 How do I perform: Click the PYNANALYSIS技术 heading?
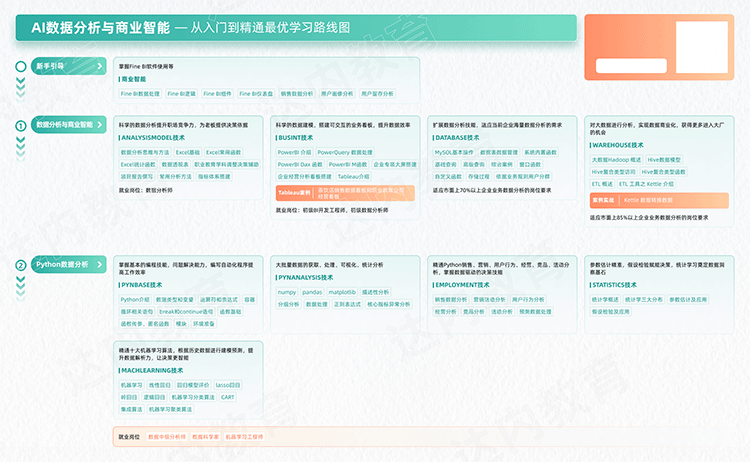[x=304, y=277]
